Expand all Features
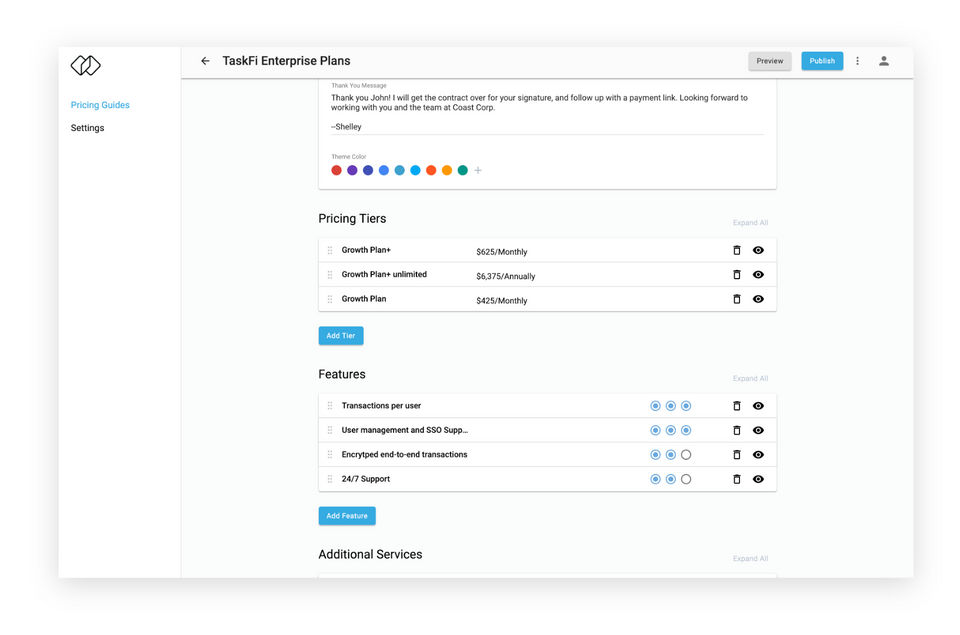Viewport: 960px width, 635px height. (750, 378)
